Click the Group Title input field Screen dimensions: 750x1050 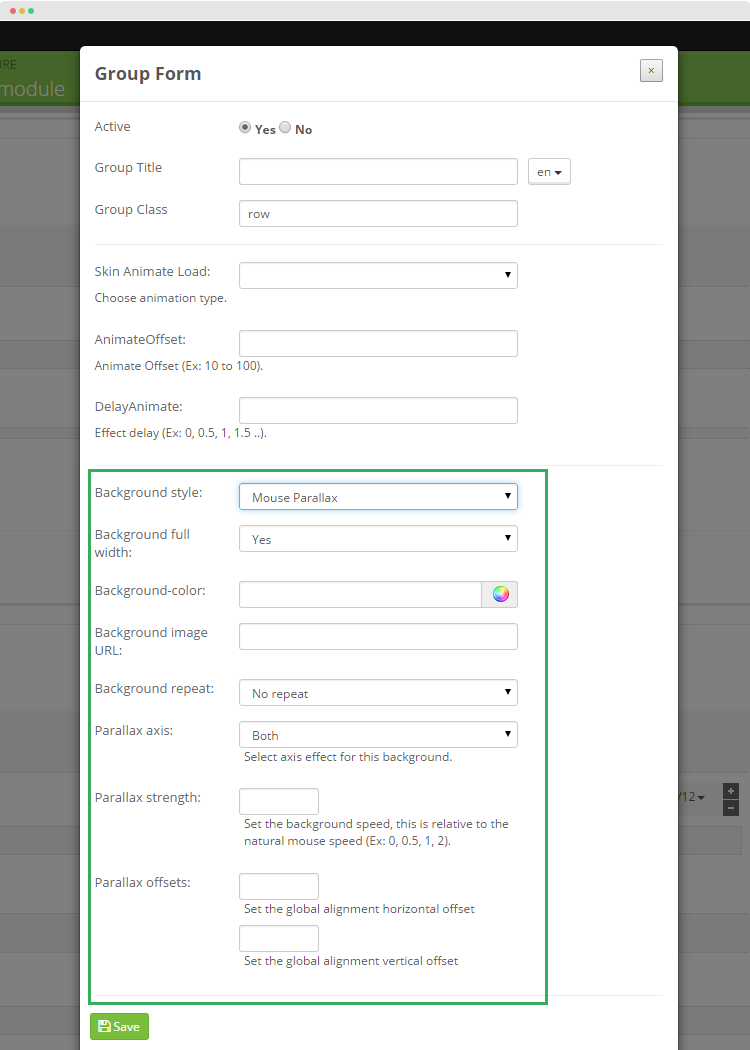point(378,171)
